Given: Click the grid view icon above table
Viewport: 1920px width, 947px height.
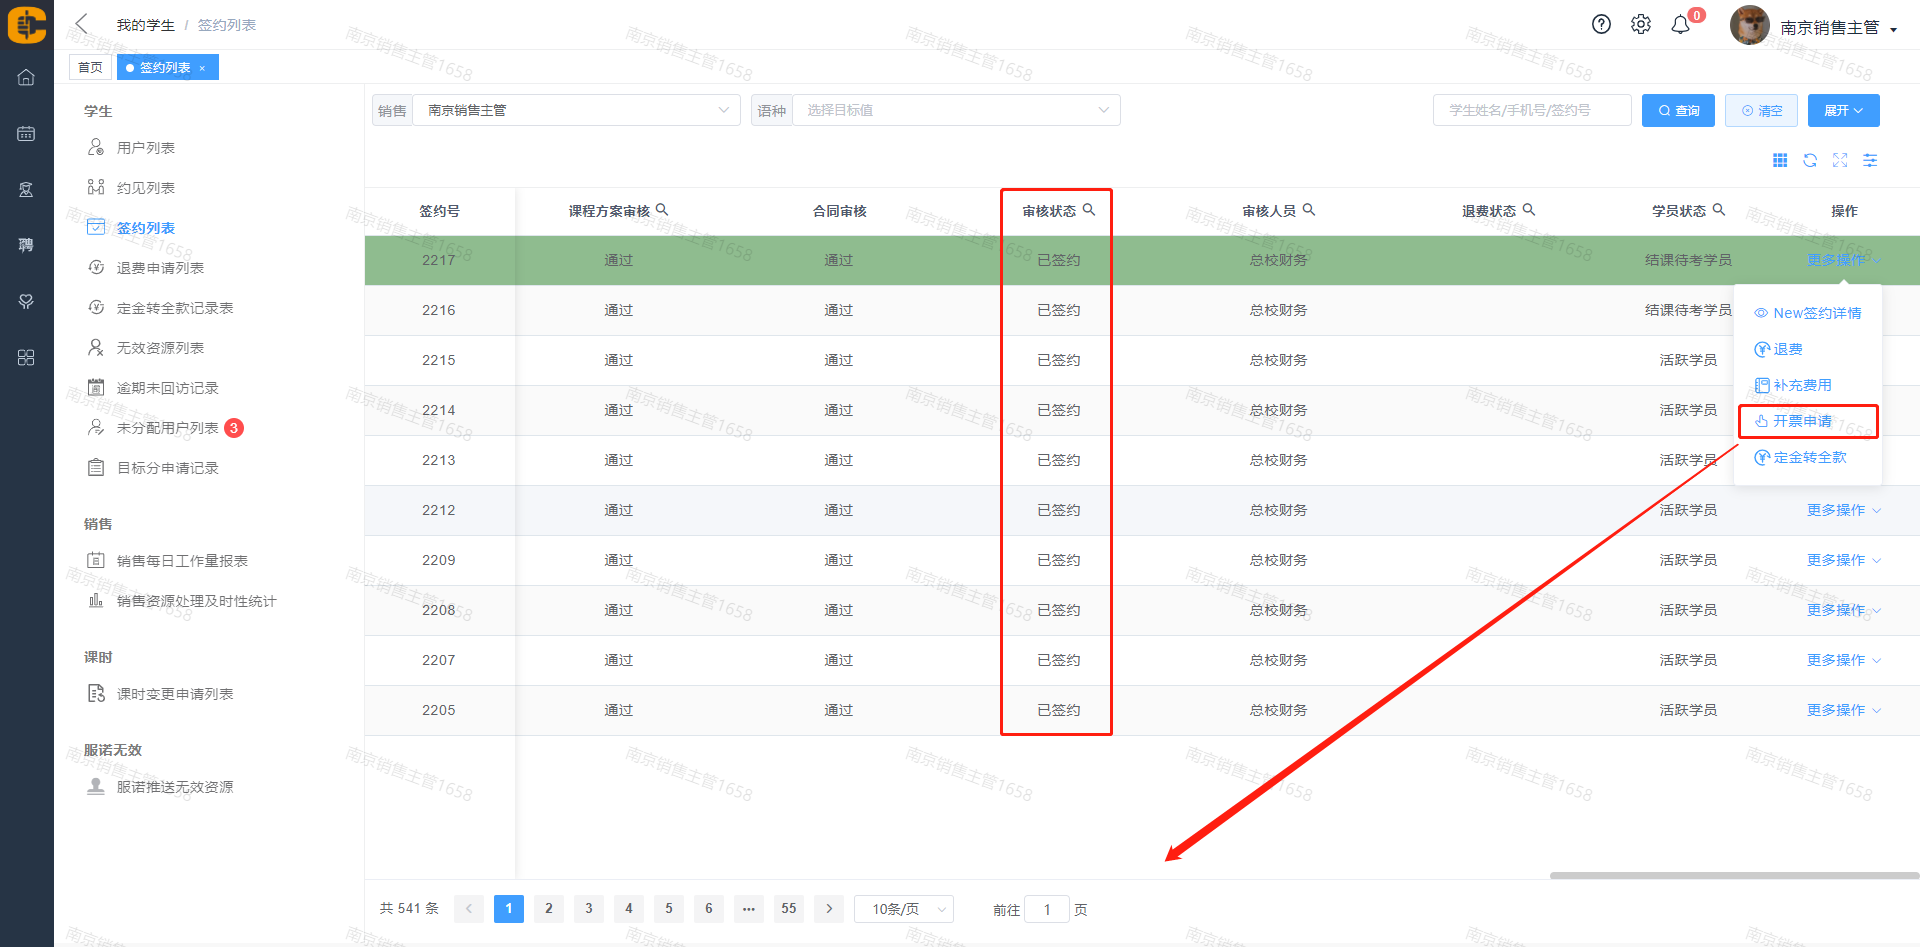Looking at the screenshot, I should click(x=1780, y=161).
